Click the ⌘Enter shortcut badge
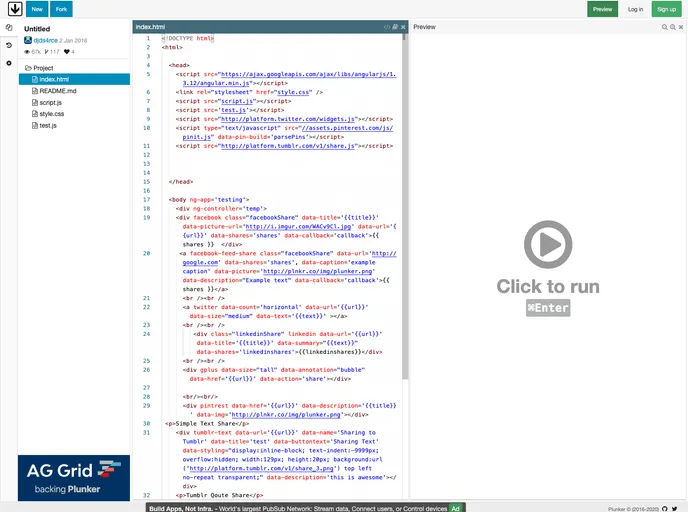This screenshot has height=512, width=688. 548,308
